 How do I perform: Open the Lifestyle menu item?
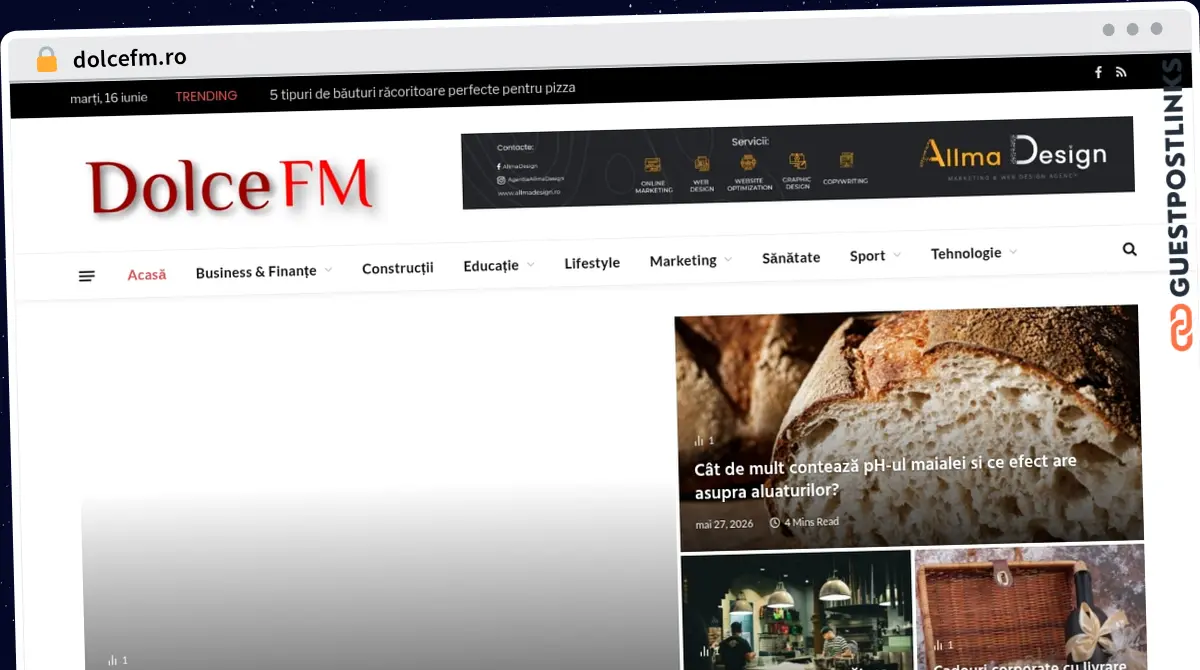592,263
